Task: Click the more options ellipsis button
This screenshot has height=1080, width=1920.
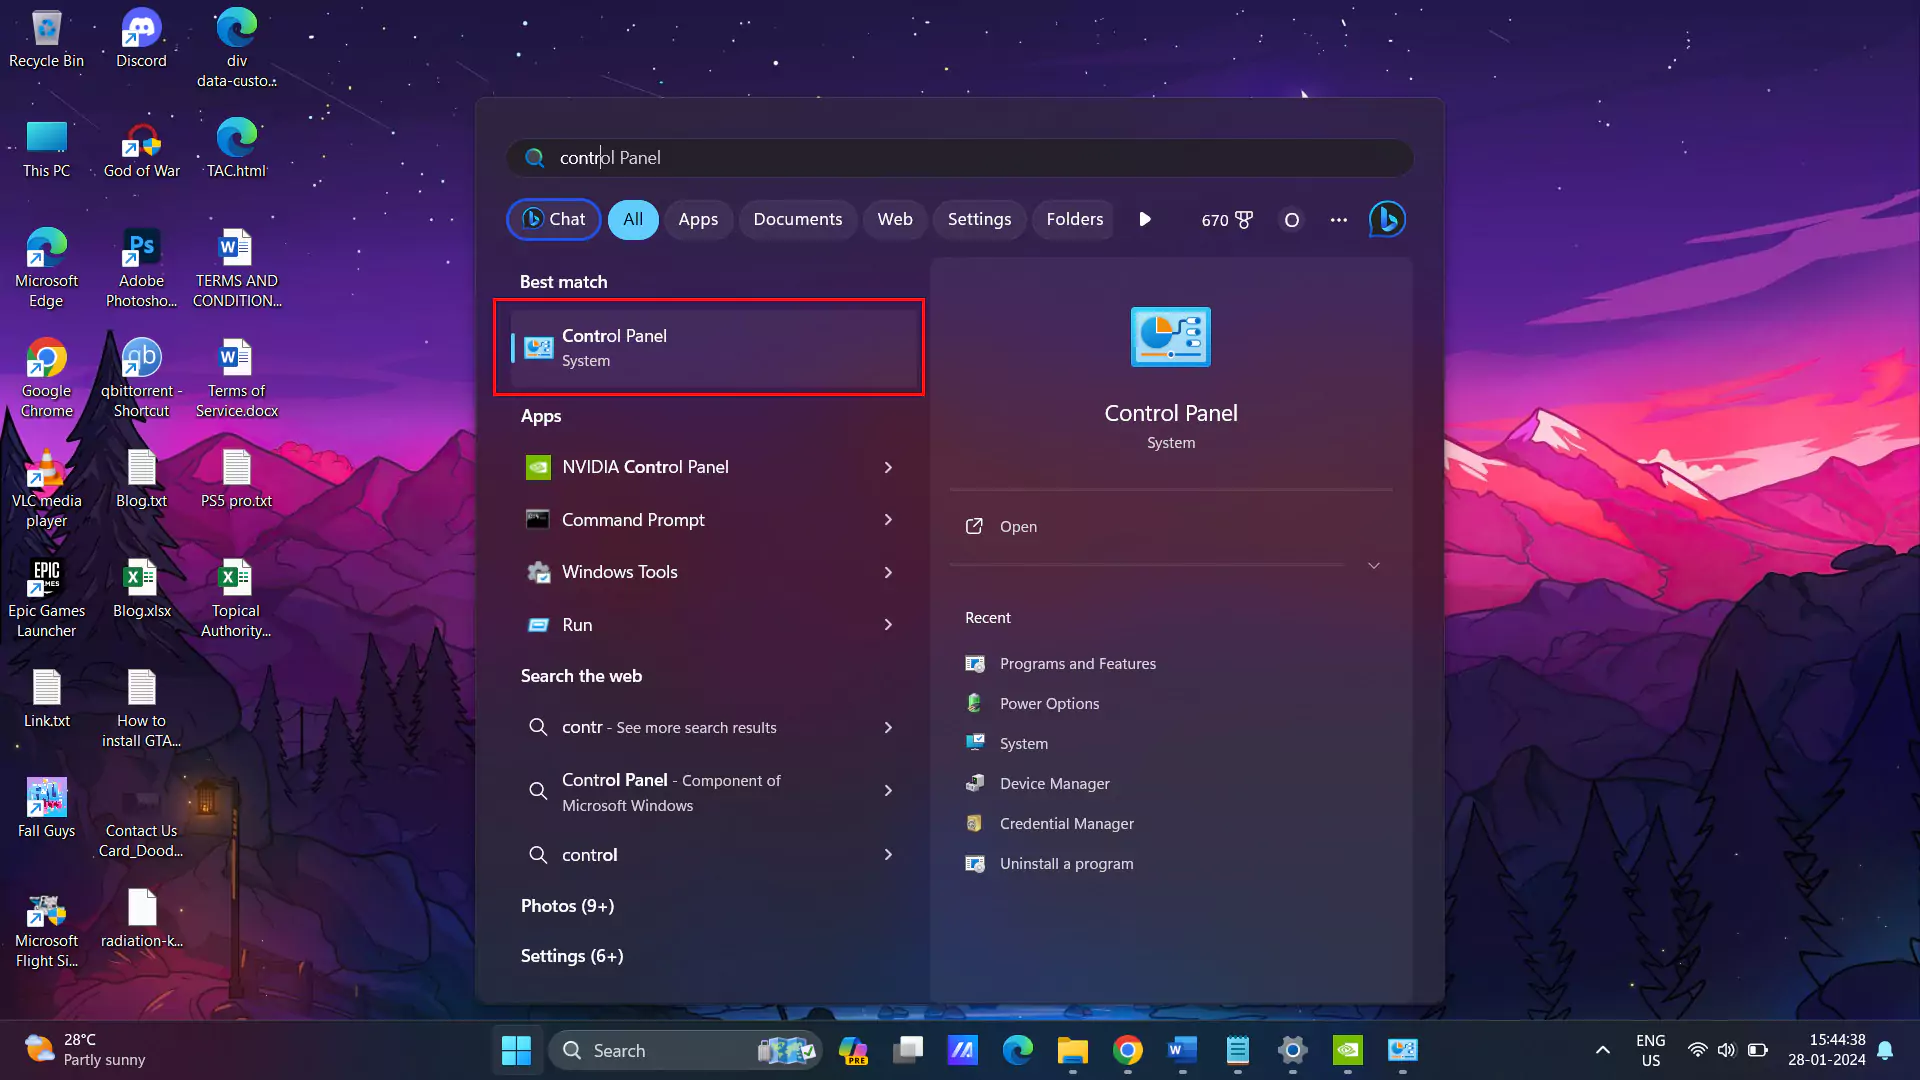Action: (x=1338, y=220)
